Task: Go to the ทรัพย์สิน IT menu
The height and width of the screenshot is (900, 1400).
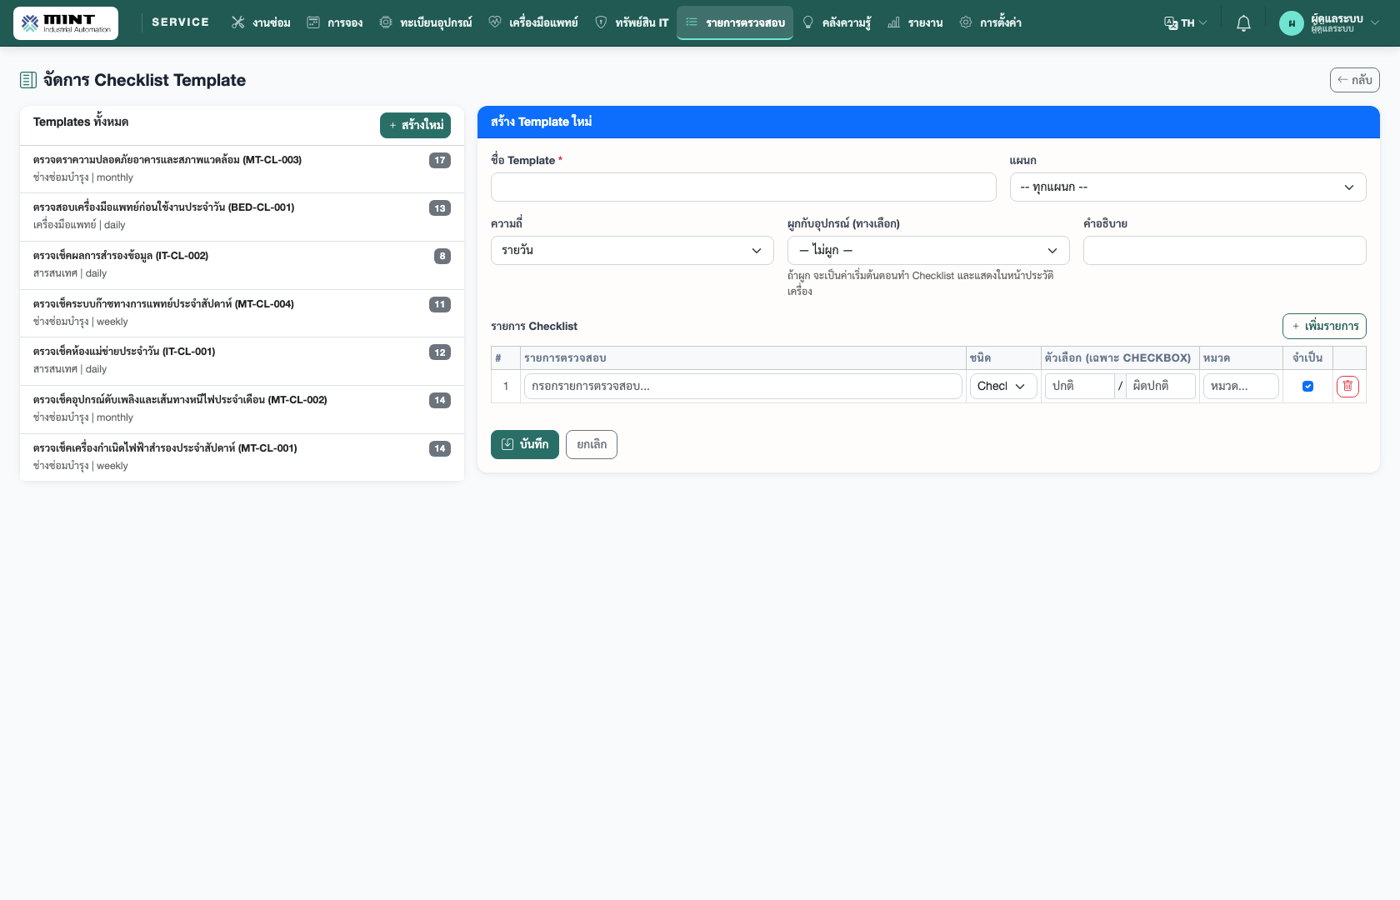Action: (x=632, y=23)
